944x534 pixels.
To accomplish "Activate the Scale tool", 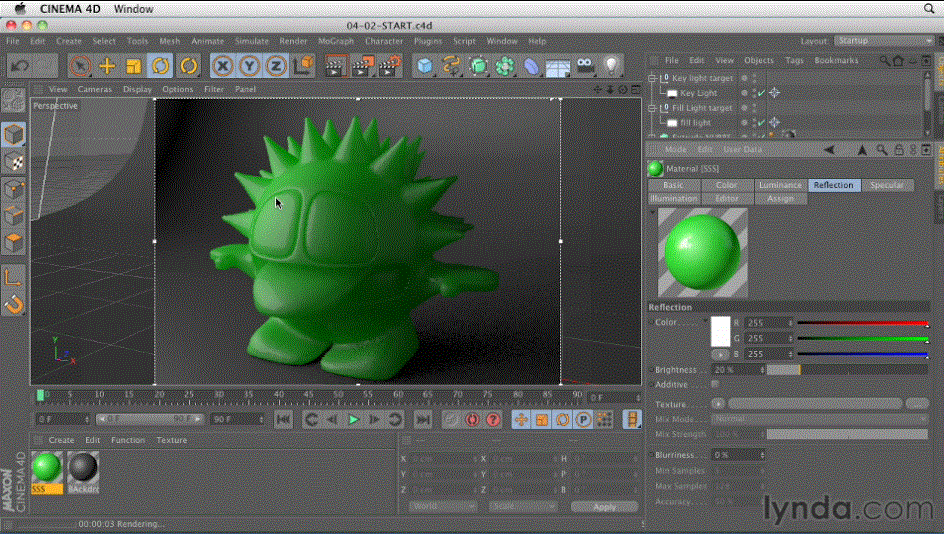I will [x=134, y=66].
